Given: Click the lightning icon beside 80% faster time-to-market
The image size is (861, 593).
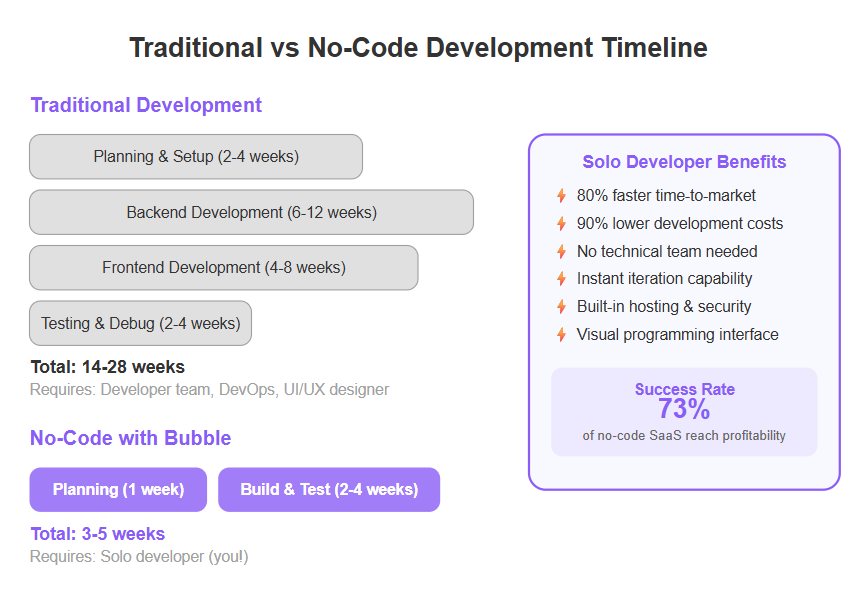Looking at the screenshot, I should coord(561,195).
